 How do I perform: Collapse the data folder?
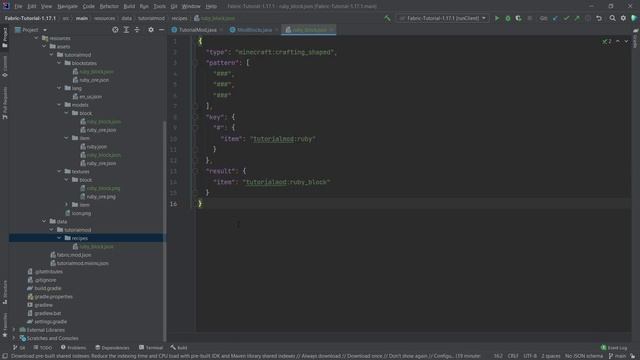pyautogui.click(x=44, y=221)
